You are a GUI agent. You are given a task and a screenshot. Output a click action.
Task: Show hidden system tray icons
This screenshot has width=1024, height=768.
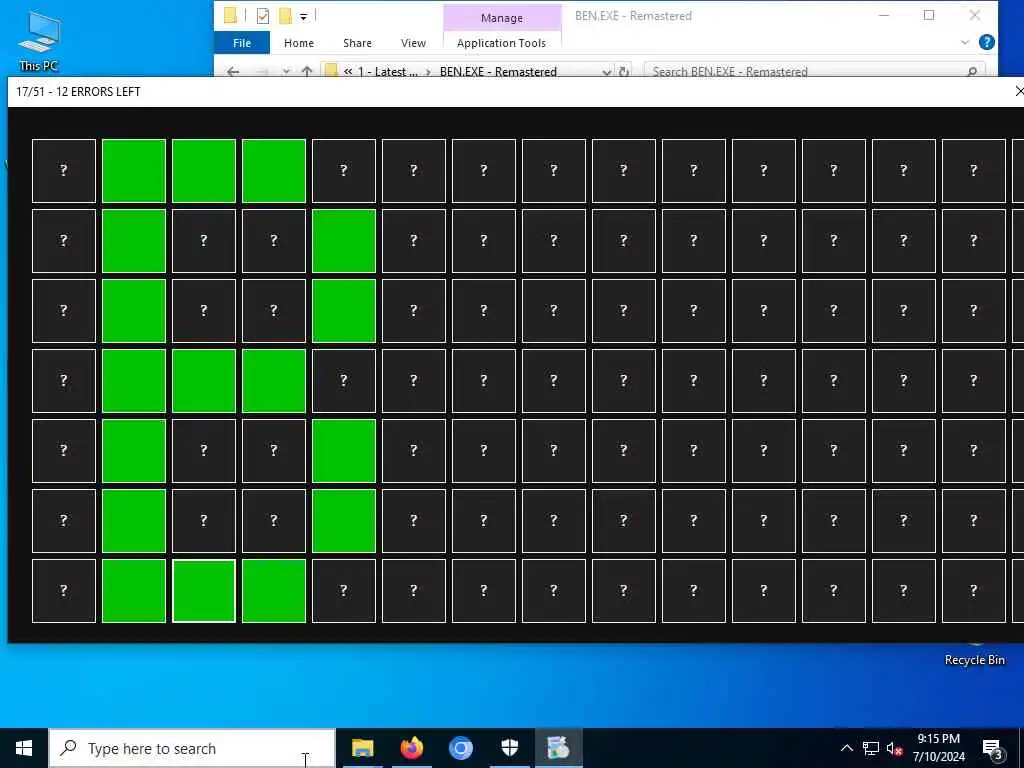846,748
